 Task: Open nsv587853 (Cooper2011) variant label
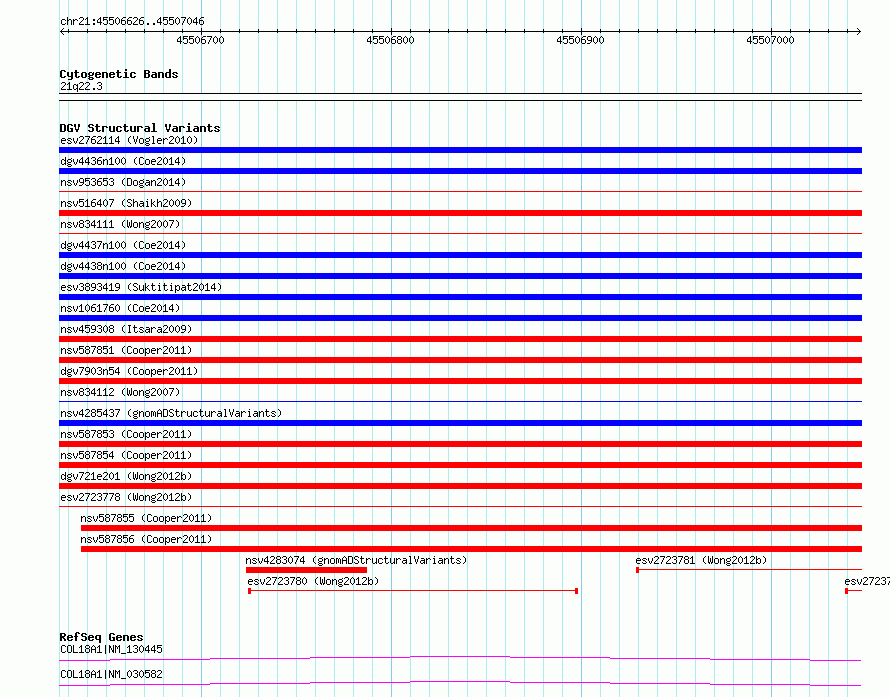point(126,434)
